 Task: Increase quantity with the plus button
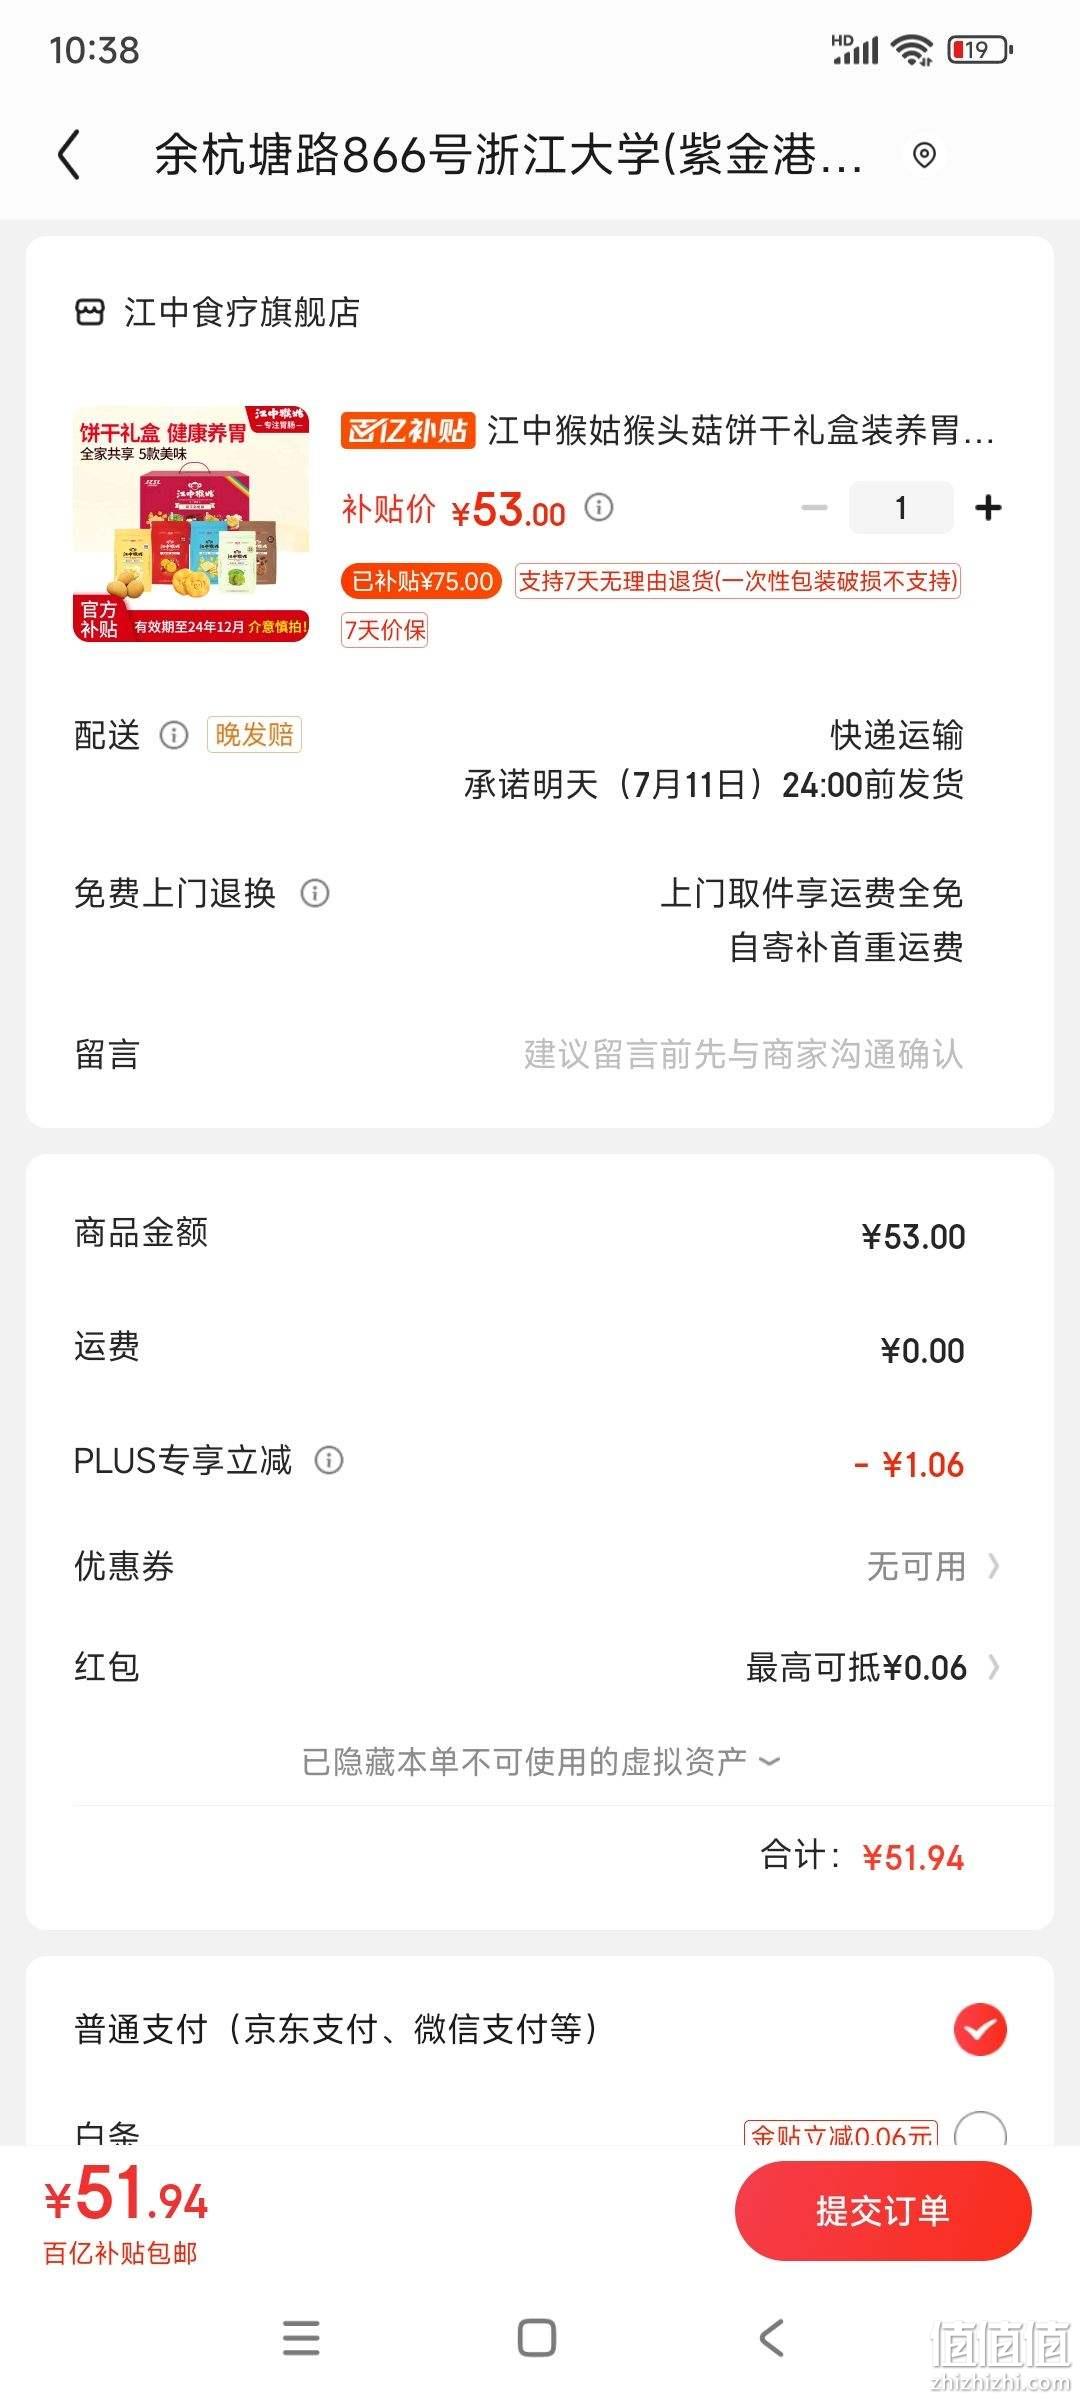(988, 508)
